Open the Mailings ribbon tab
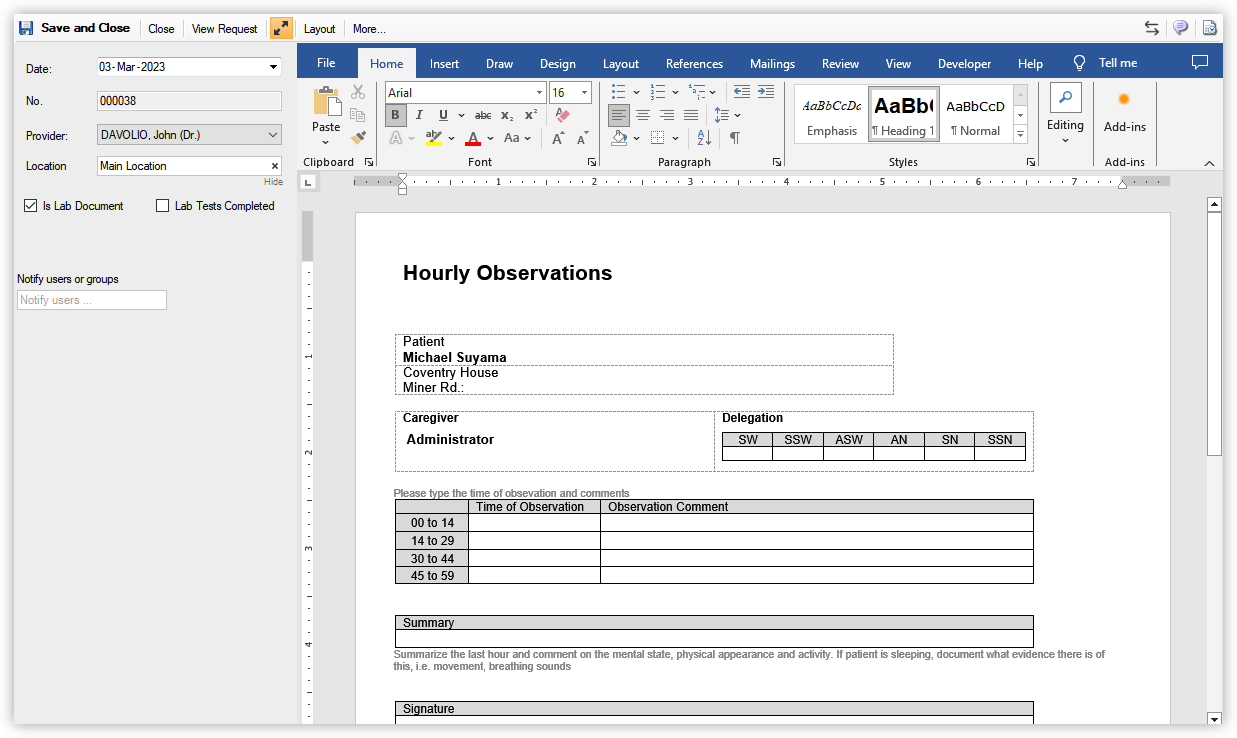Screen dimensions: 1237x738 (771, 63)
